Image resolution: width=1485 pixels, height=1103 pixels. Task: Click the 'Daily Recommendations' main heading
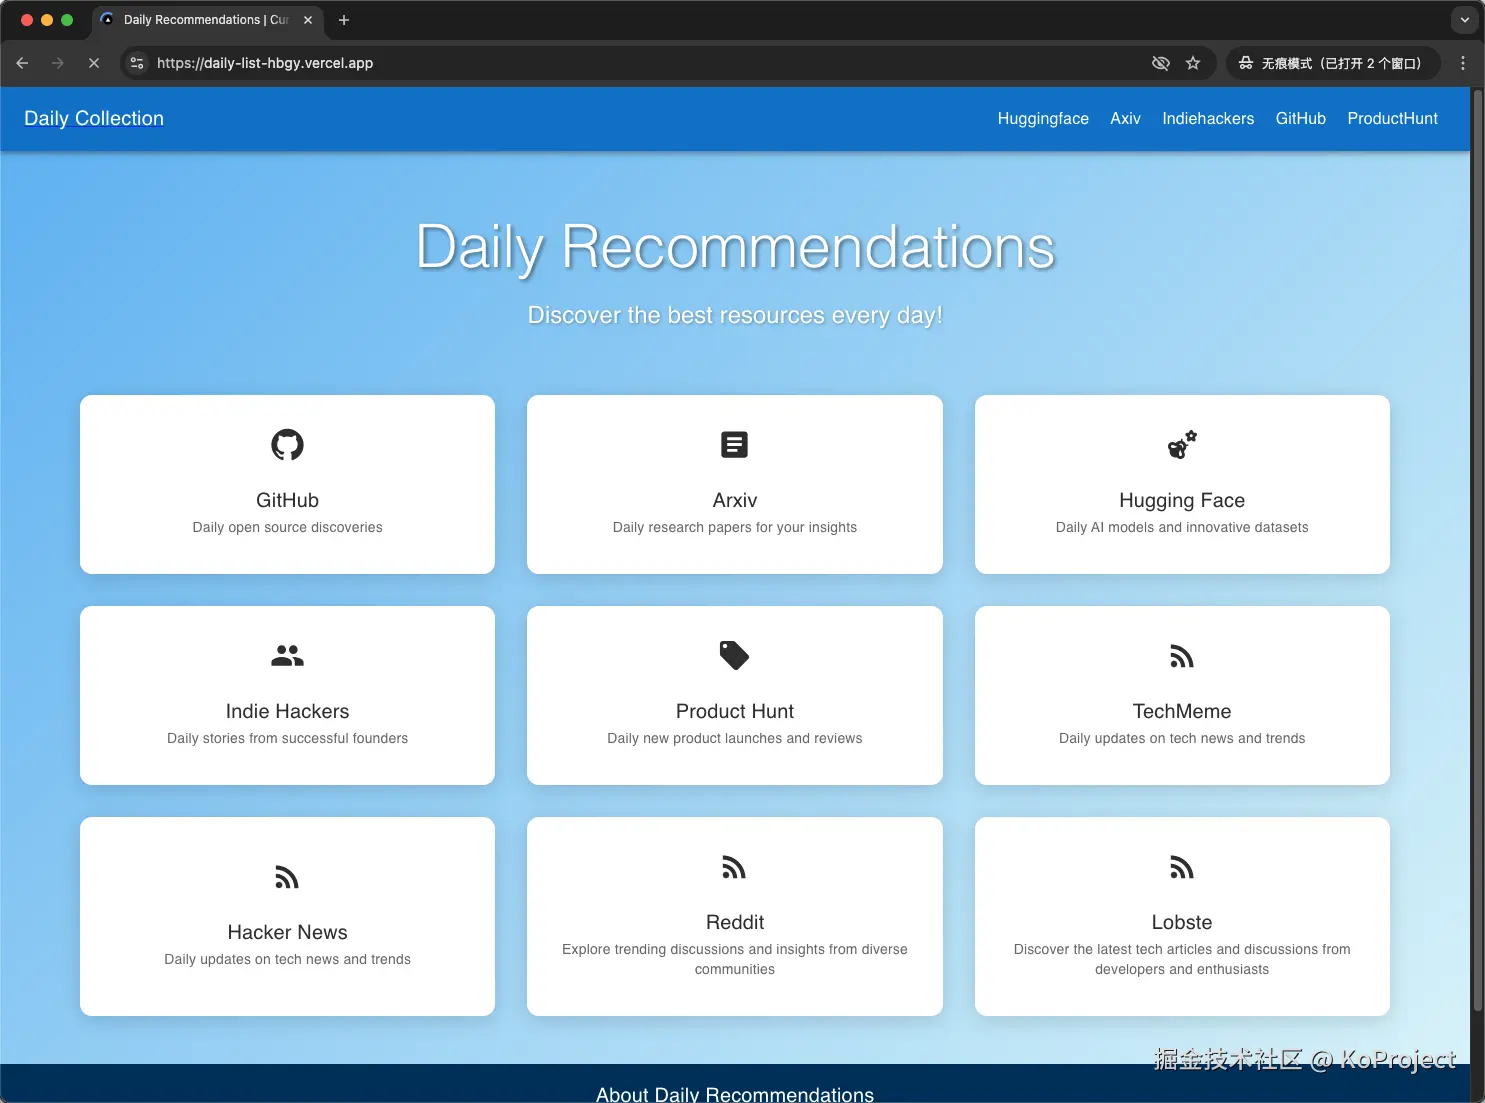pos(735,247)
